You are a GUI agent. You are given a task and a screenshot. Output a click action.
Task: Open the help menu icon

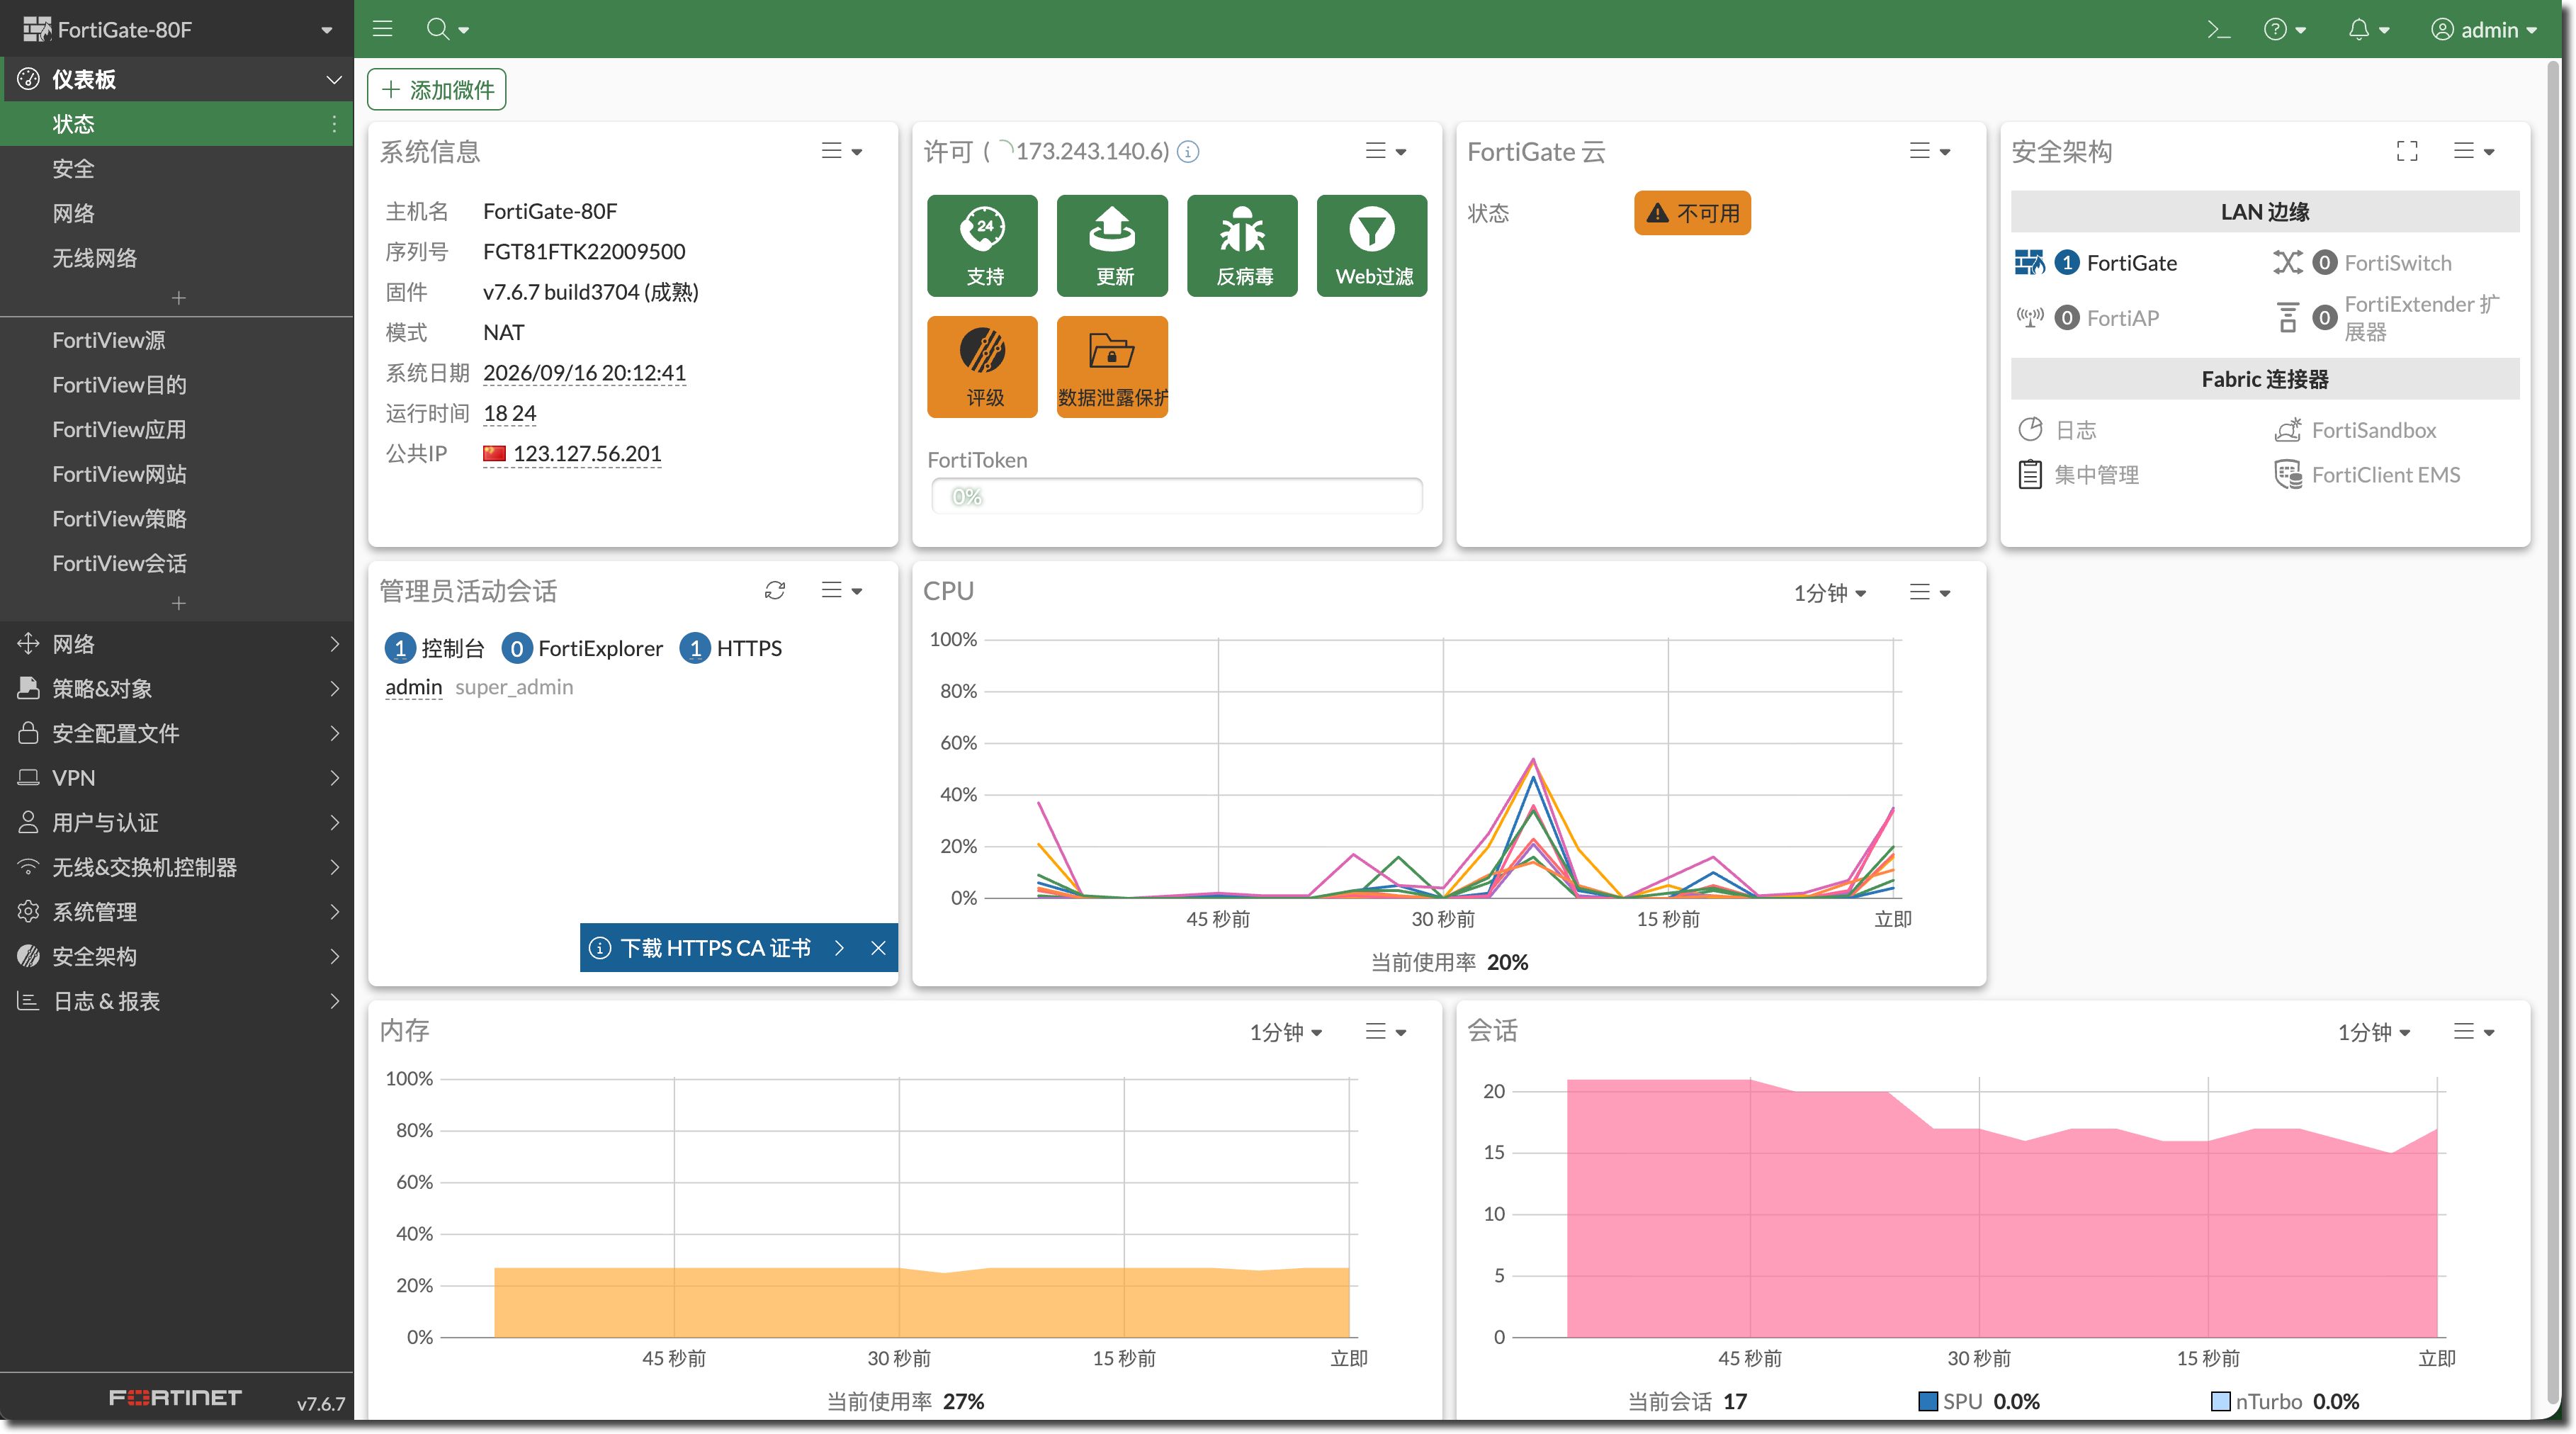click(x=2284, y=29)
